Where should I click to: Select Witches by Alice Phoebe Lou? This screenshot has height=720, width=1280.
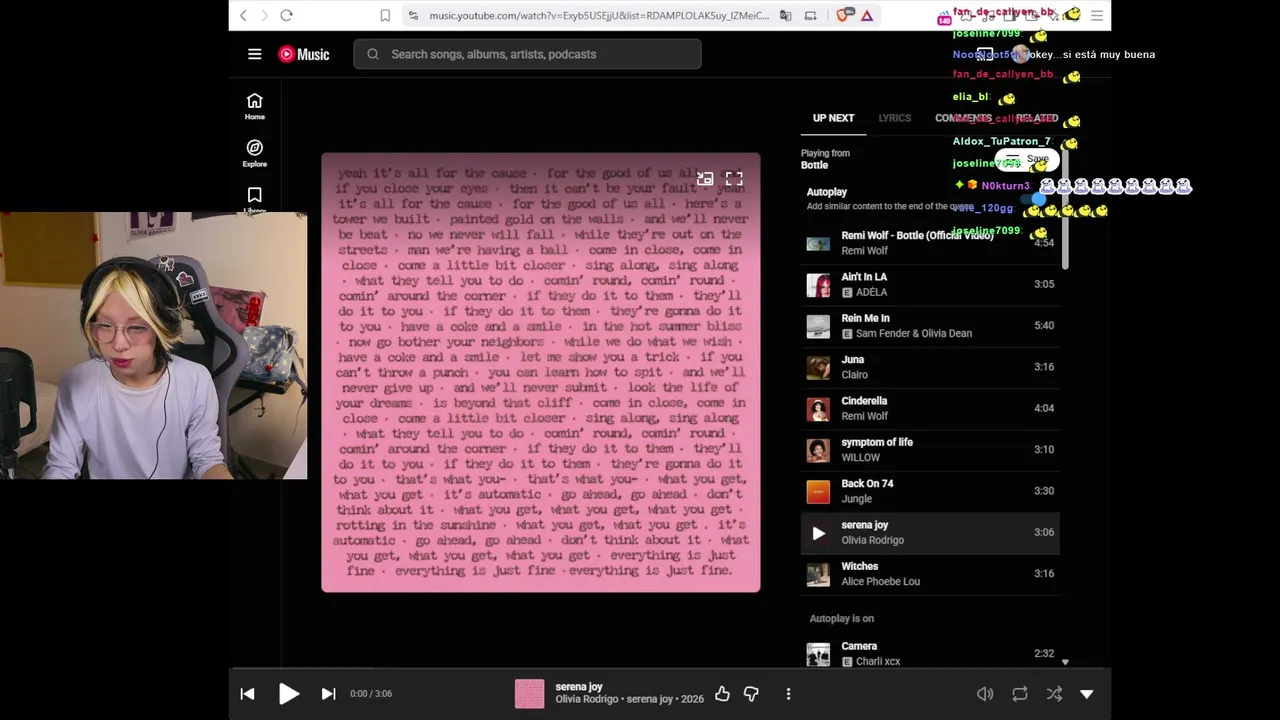930,574
